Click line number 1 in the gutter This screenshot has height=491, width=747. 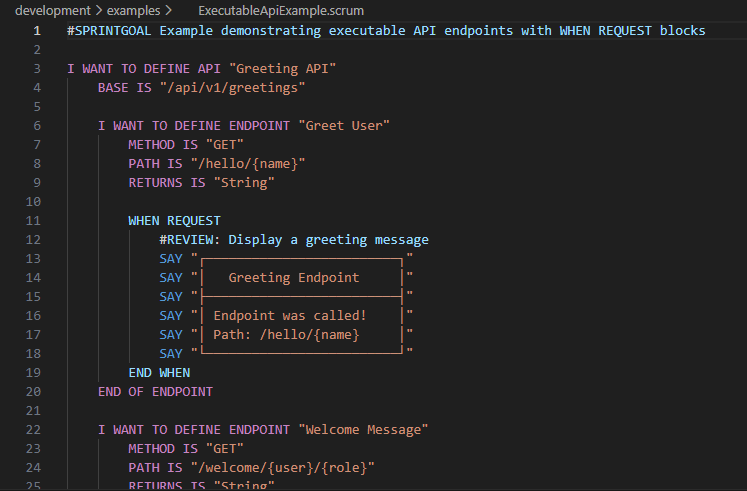tap(37, 31)
